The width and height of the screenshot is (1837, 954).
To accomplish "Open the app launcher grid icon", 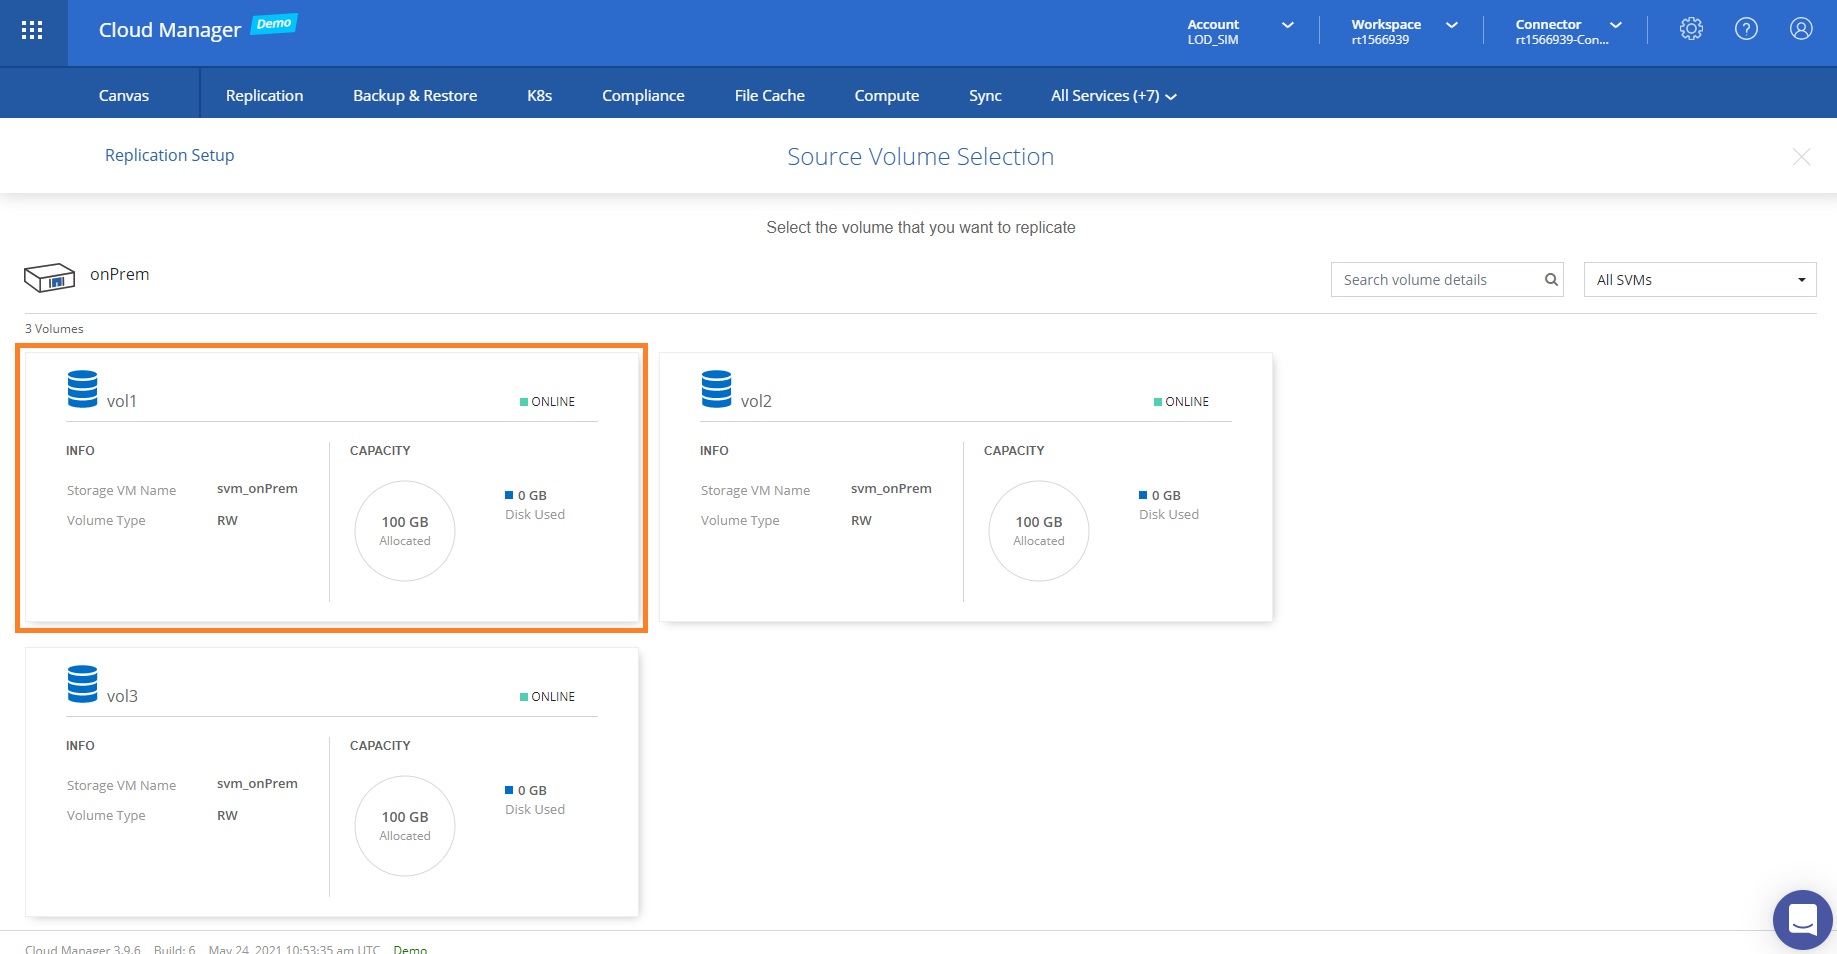I will click(32, 30).
